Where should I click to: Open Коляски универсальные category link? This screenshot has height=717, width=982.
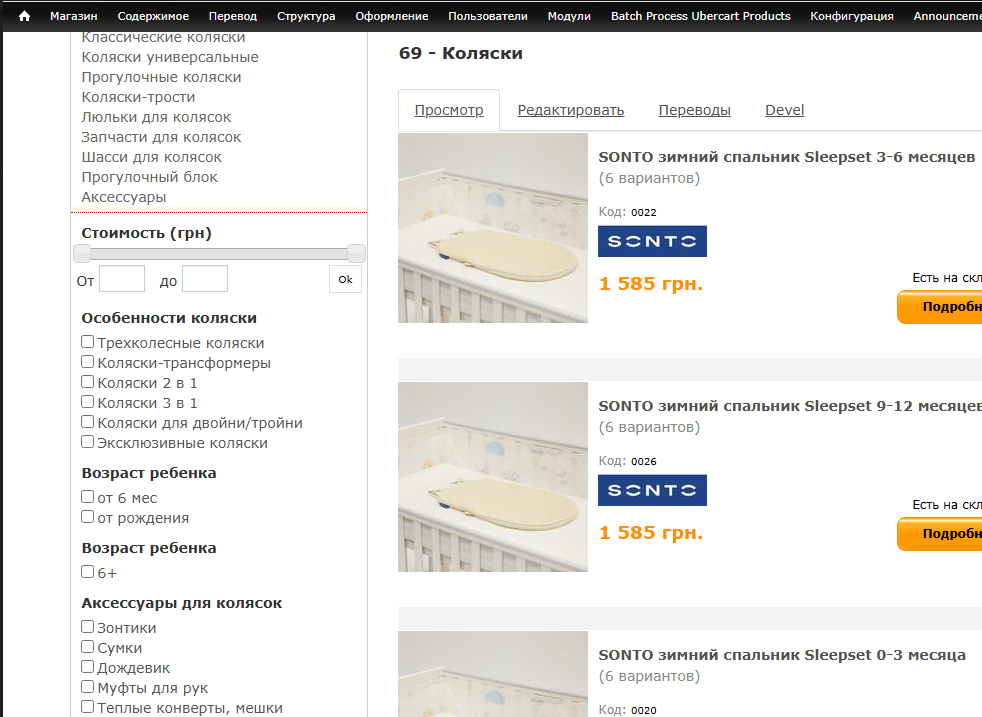coord(170,57)
